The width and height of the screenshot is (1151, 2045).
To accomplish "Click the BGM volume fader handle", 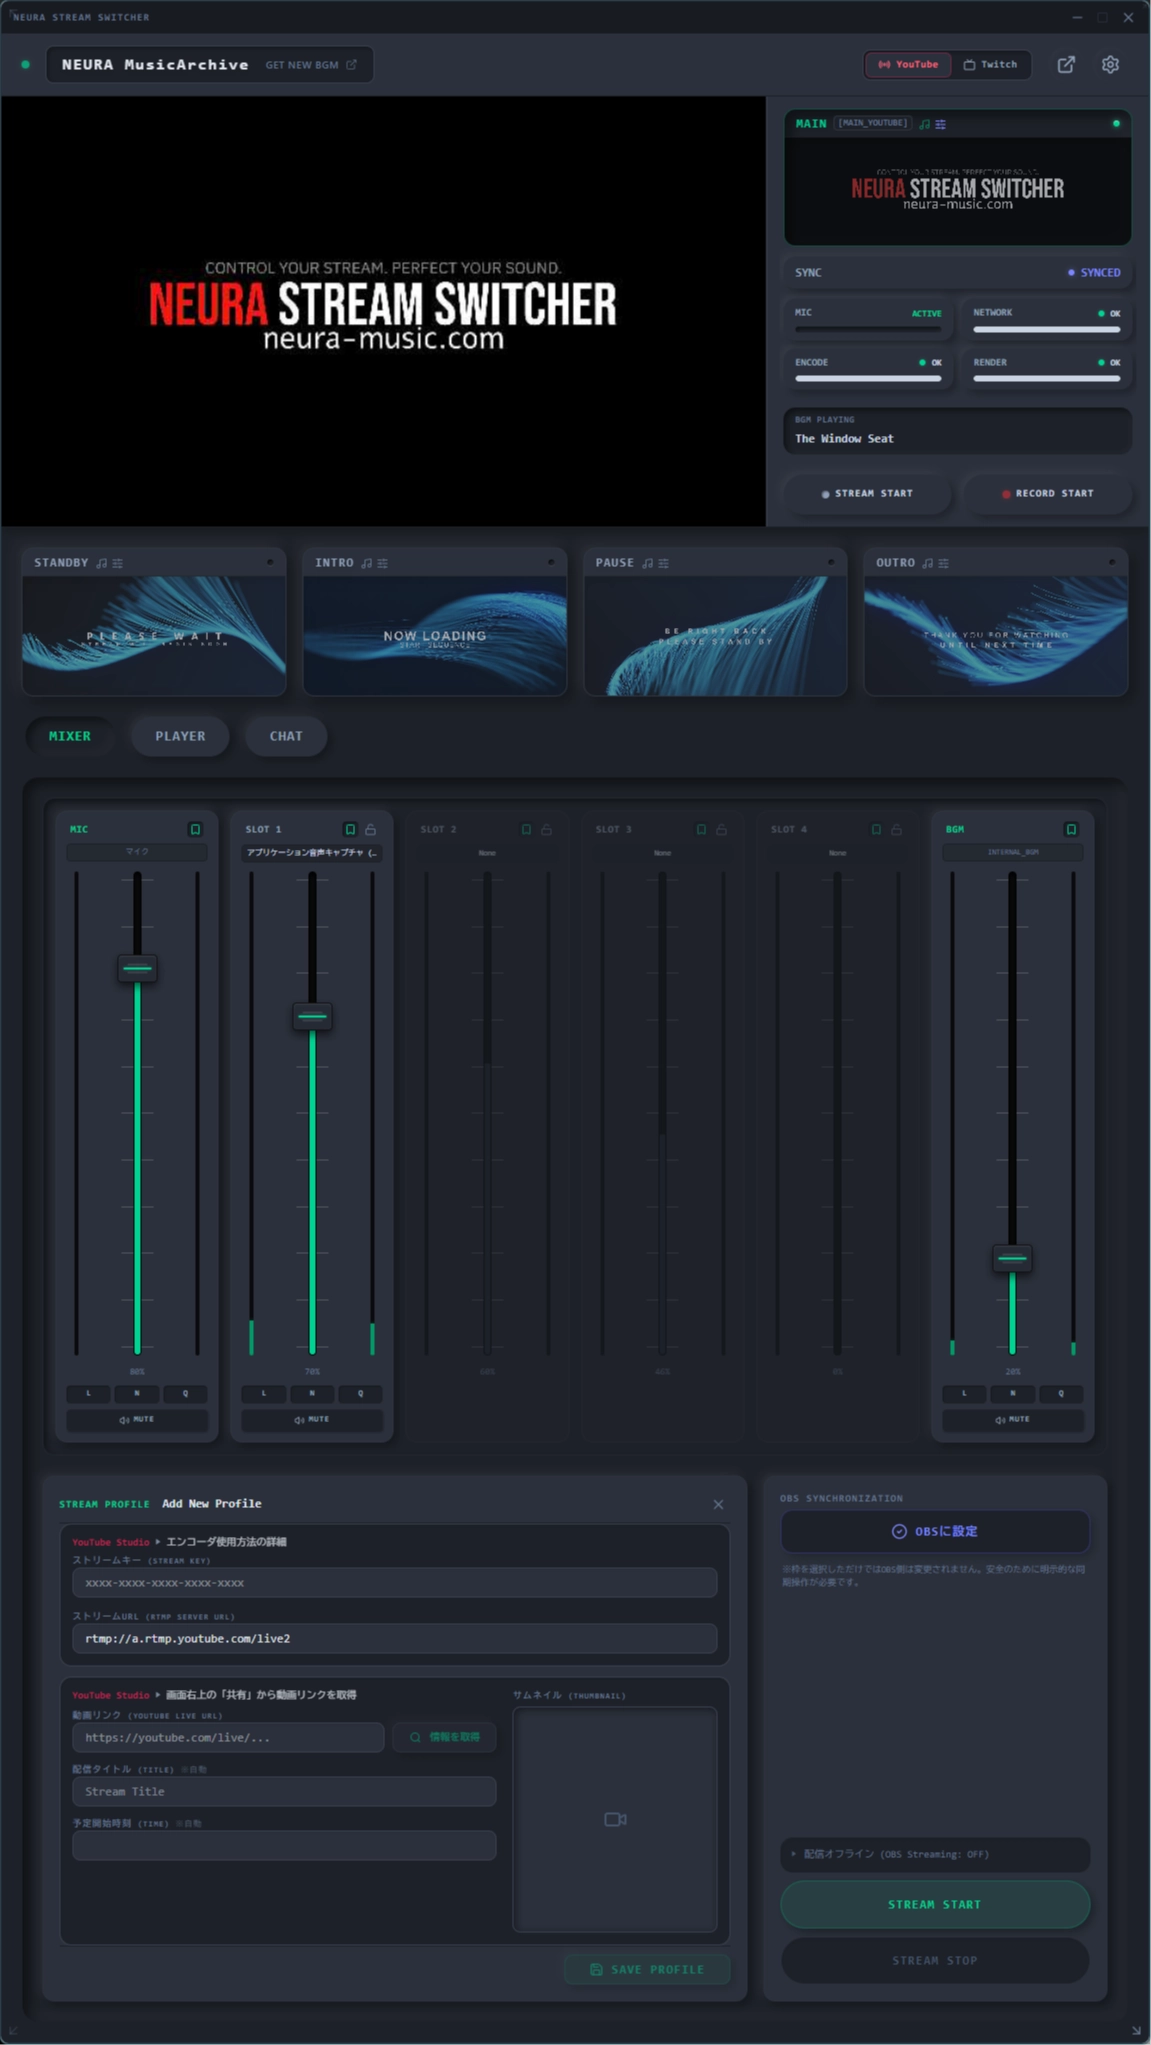I will [1012, 1258].
